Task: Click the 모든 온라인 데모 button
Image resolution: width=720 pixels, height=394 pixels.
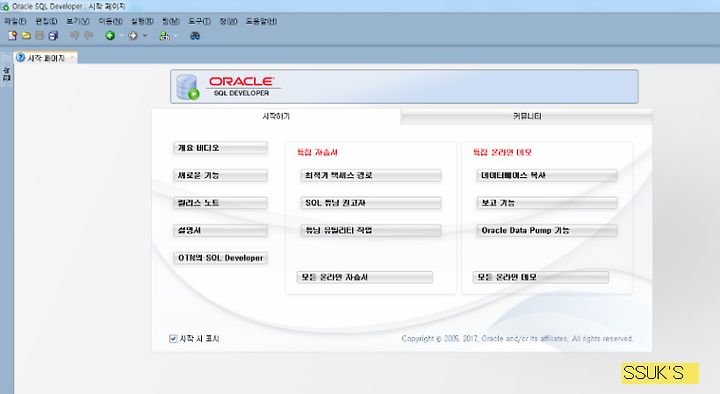Action: 541,277
